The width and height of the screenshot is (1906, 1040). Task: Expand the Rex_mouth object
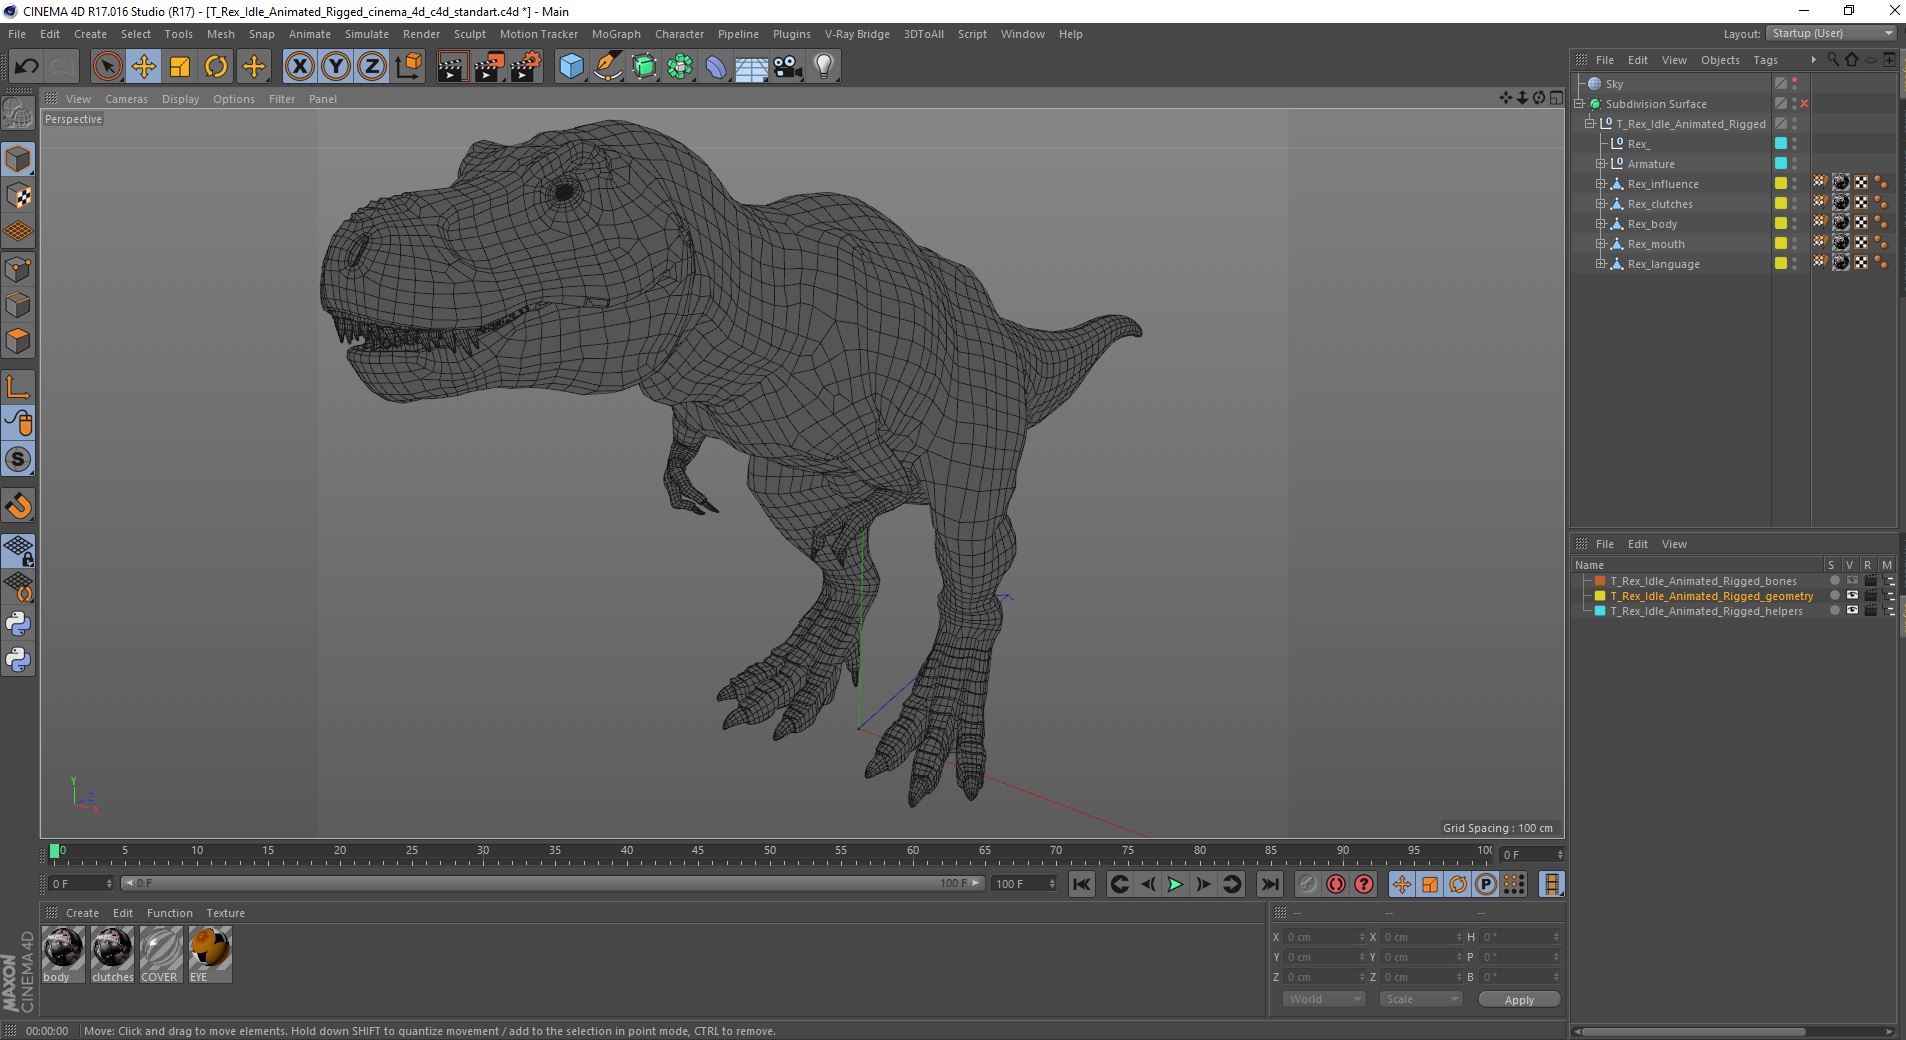click(x=1600, y=244)
